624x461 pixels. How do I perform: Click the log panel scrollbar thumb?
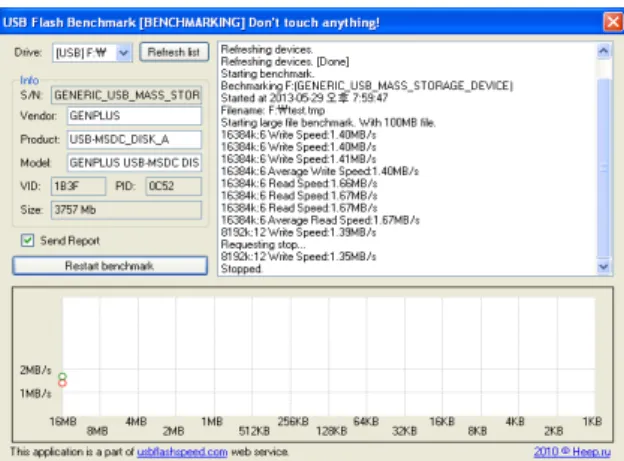tap(603, 167)
